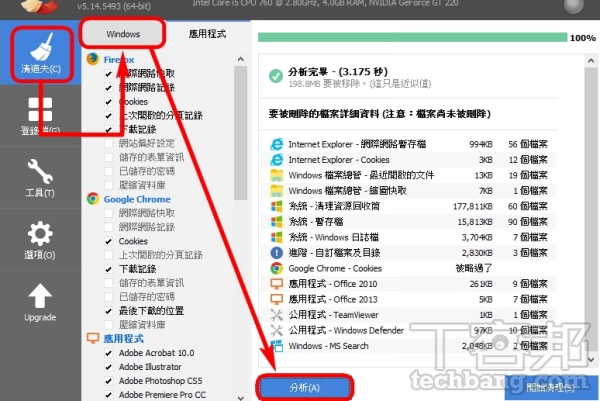600x401 pixels.
Task: Click Office 2010 monitor icon
Action: pyautogui.click(x=276, y=284)
